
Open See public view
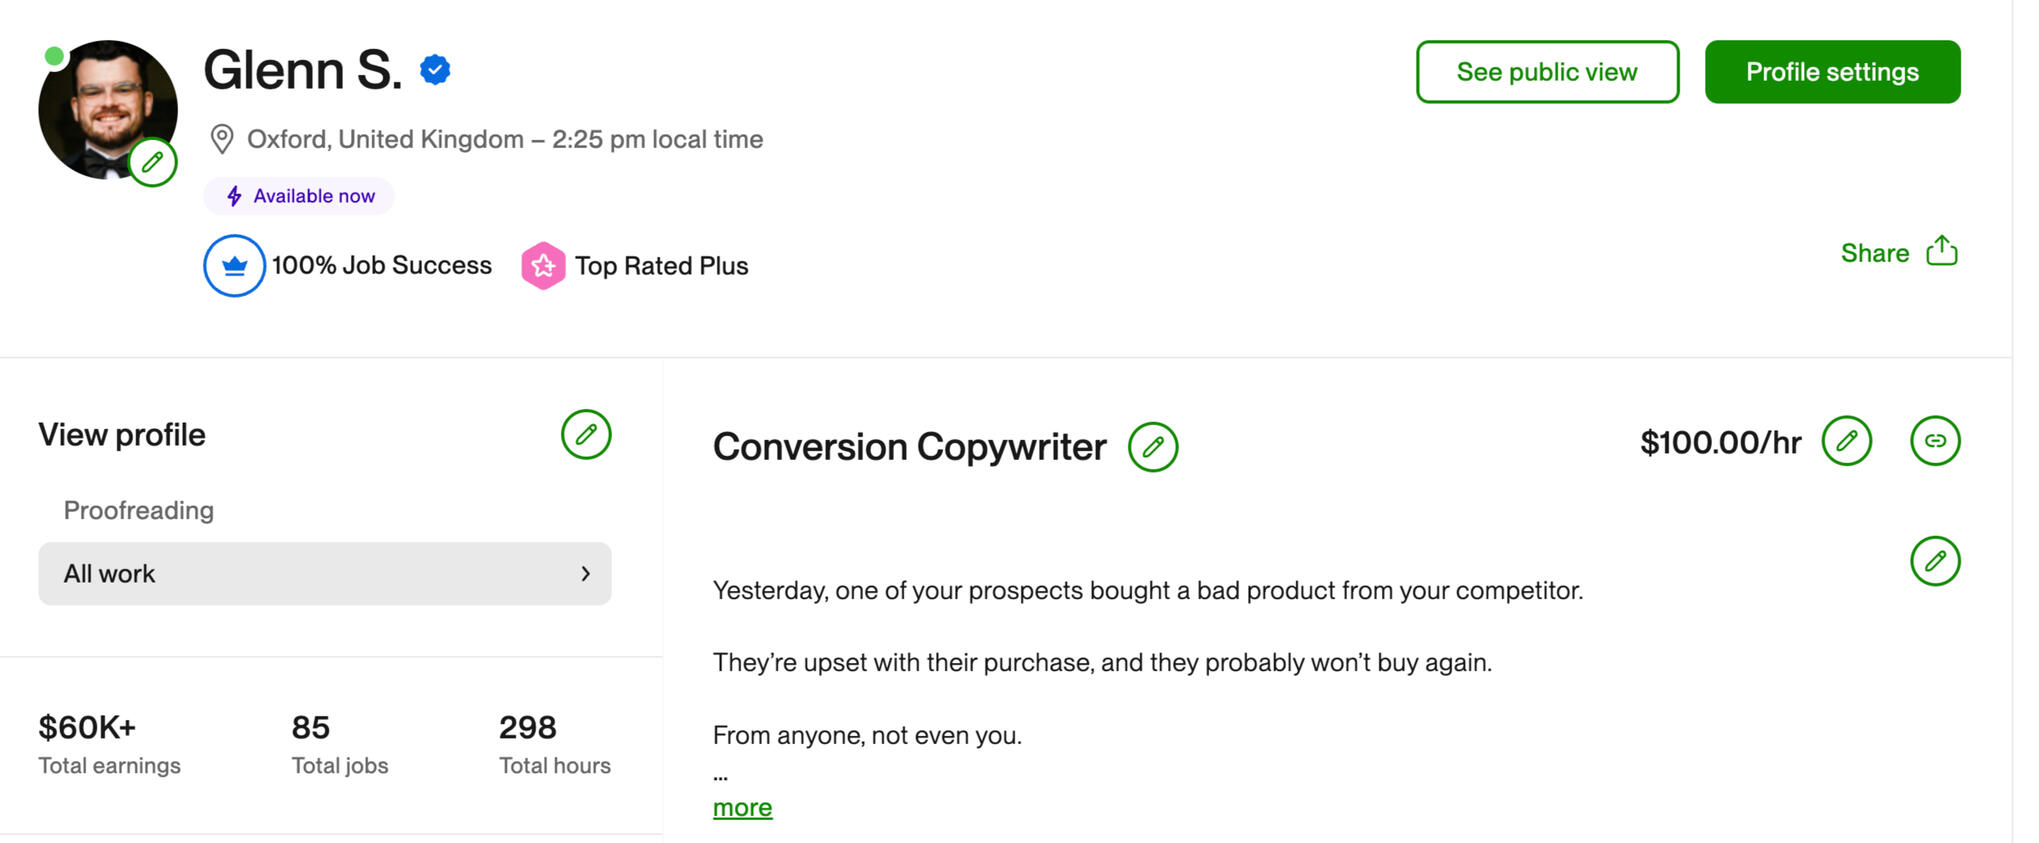pyautogui.click(x=1546, y=72)
